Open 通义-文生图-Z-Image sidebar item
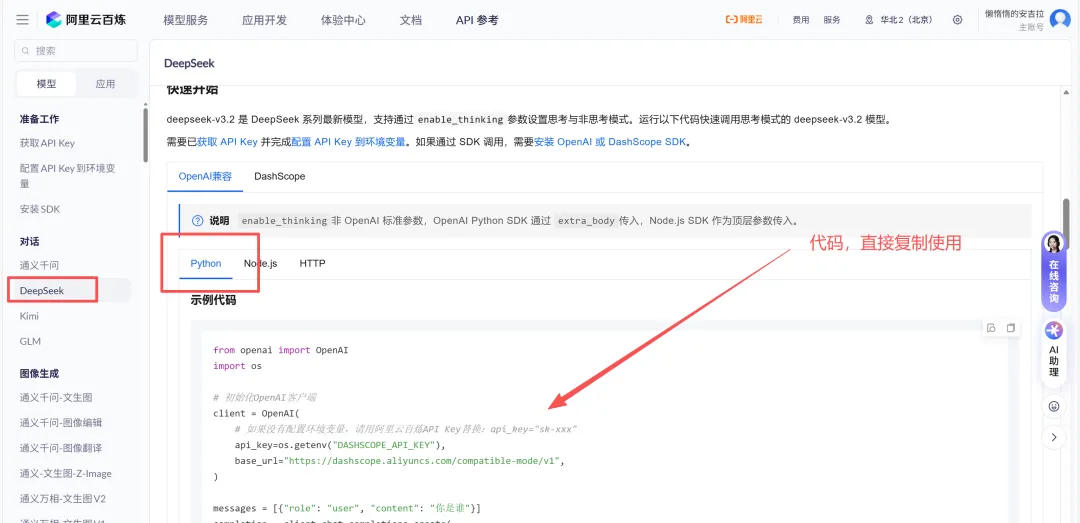This screenshot has width=1080, height=523. point(65,473)
